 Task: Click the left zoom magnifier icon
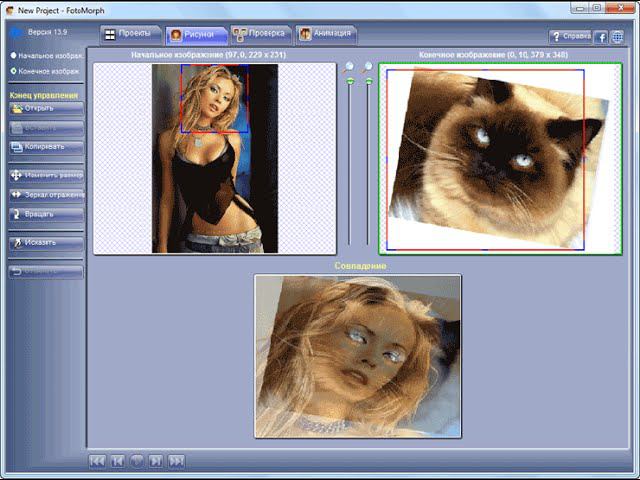(x=348, y=67)
